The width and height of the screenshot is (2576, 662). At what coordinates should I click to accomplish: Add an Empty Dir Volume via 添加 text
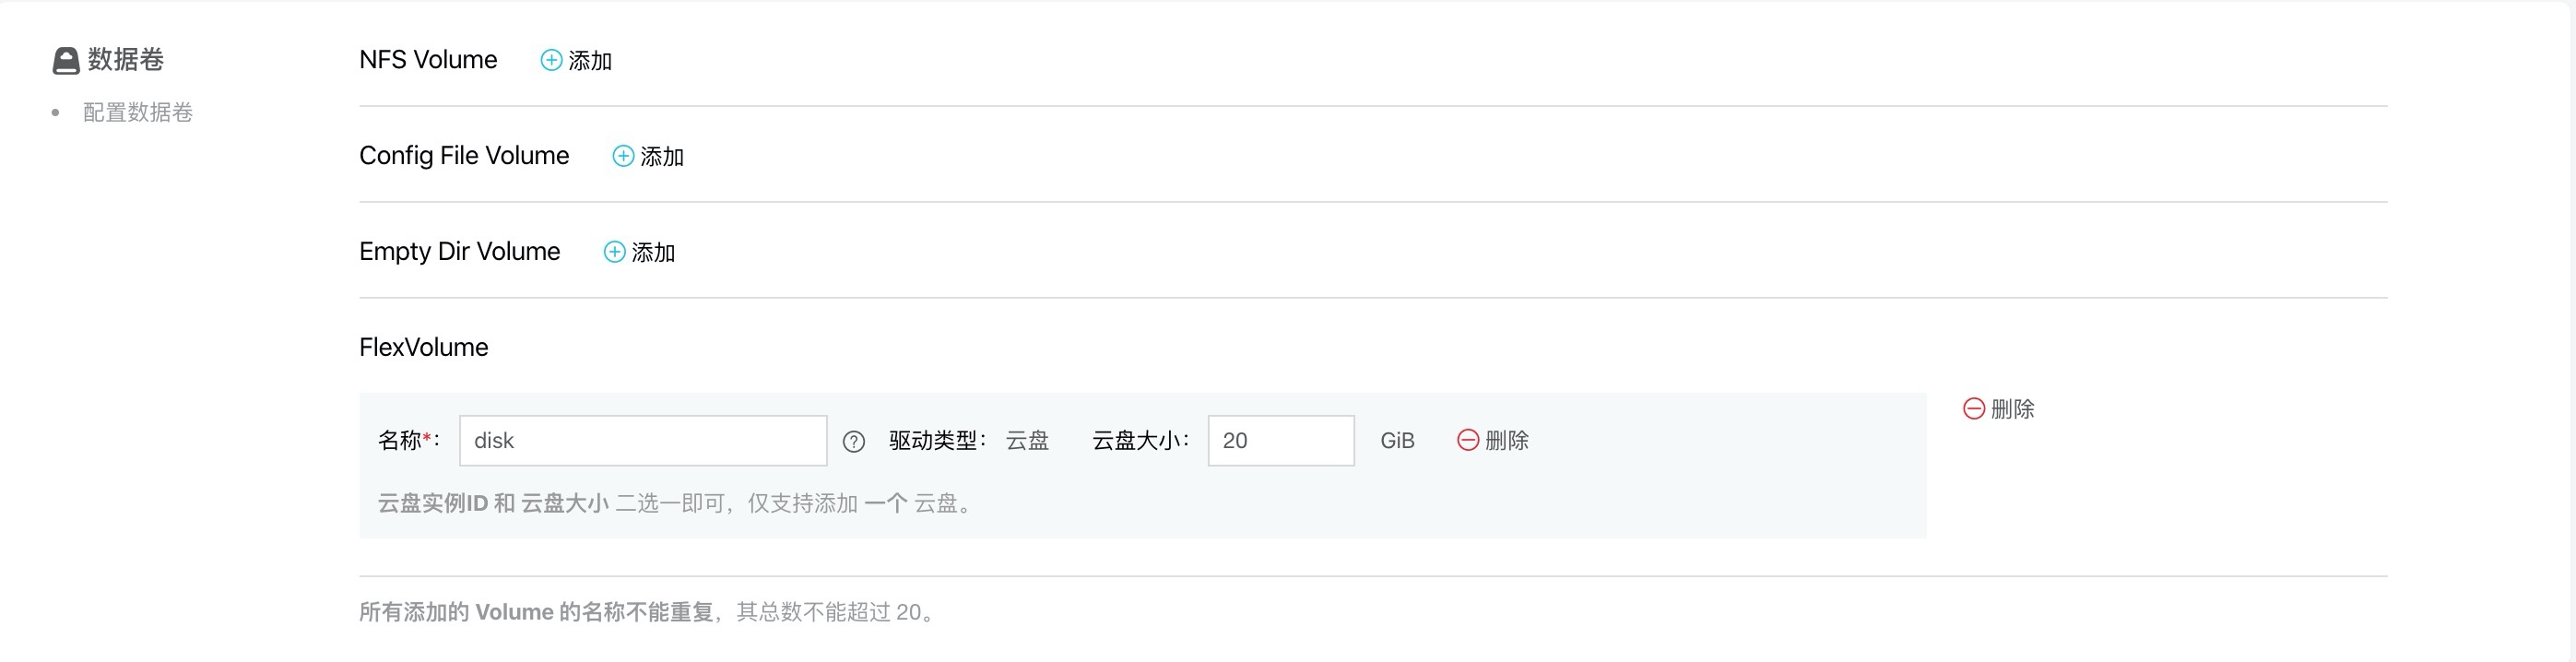(654, 253)
